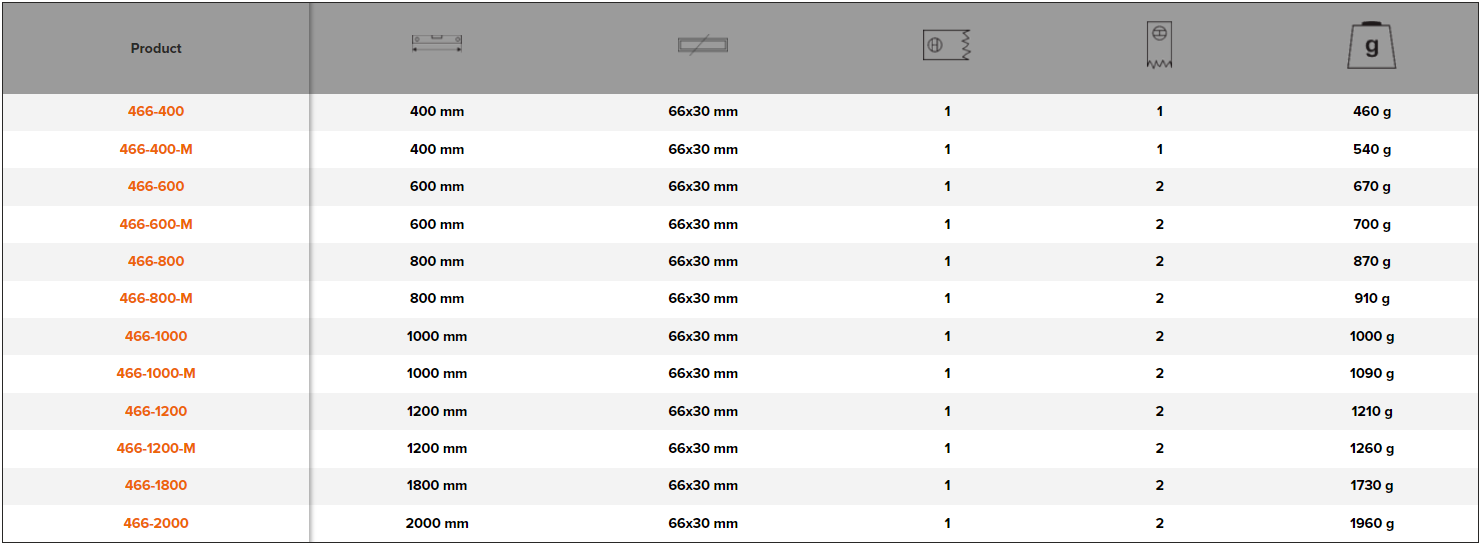Open product link 466-800-M
The width and height of the screenshot is (1482, 546).
[156, 299]
